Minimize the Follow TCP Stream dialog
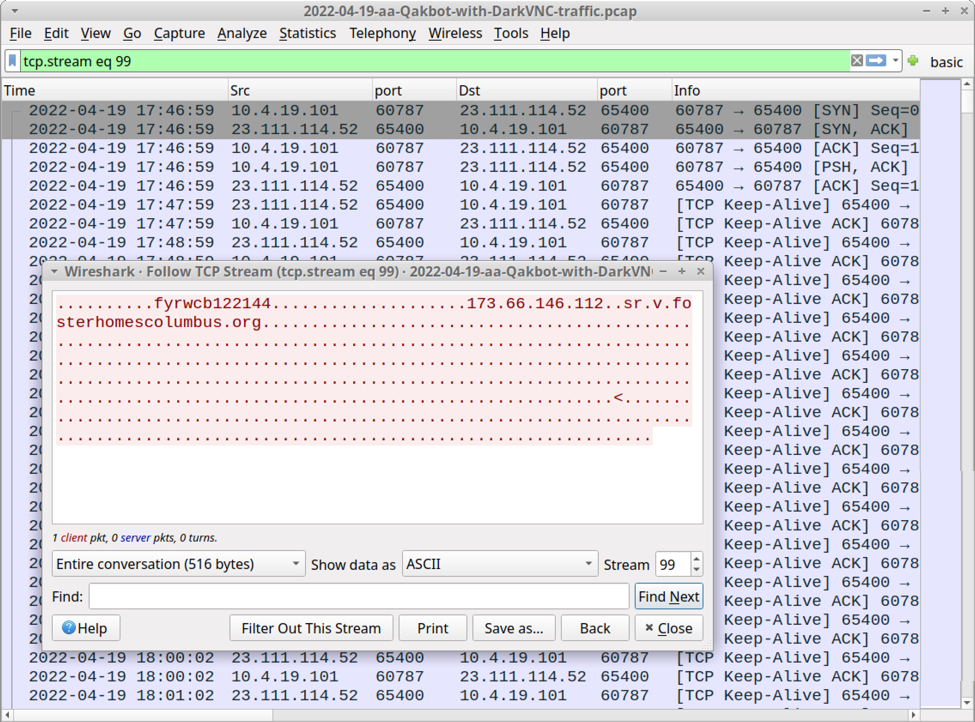This screenshot has width=975, height=722. 663,271
